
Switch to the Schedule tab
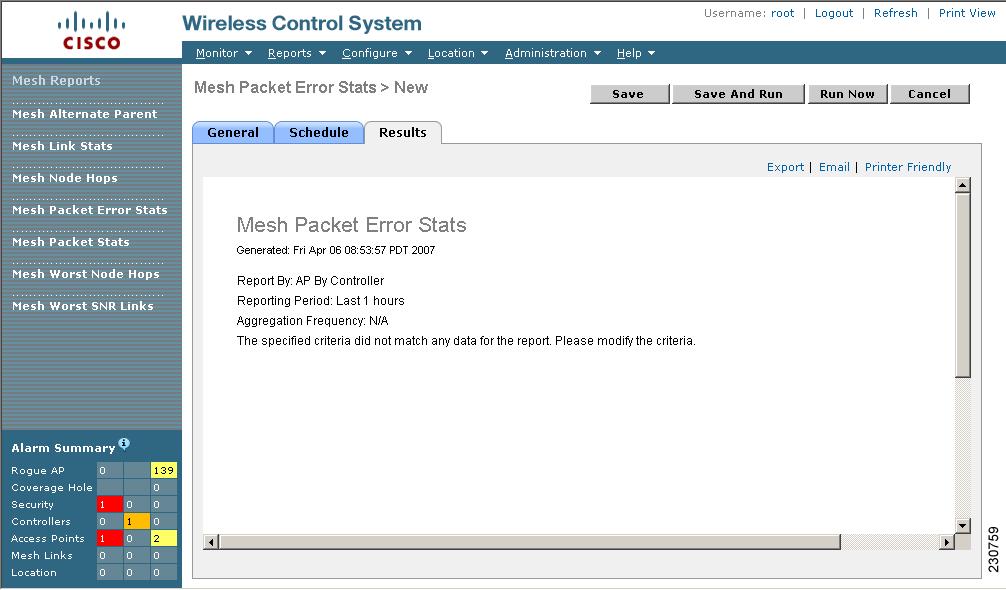[x=319, y=133]
